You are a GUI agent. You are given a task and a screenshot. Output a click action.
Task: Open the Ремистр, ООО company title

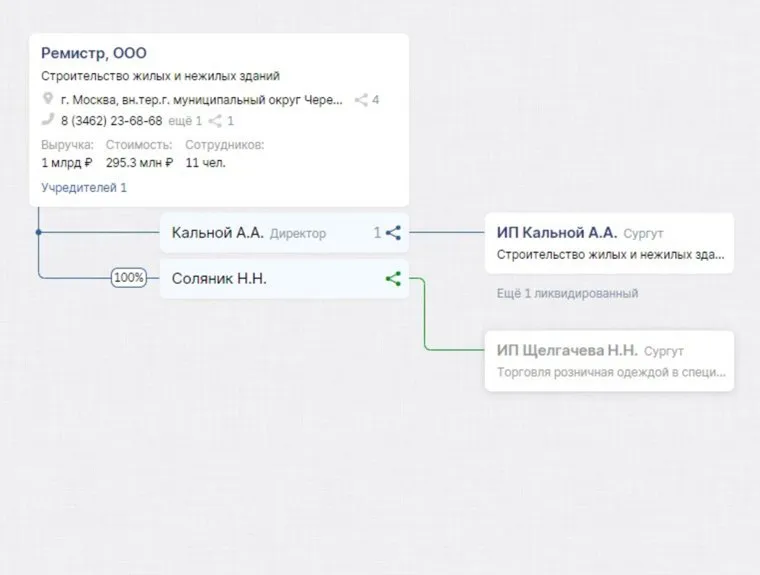tap(94, 53)
